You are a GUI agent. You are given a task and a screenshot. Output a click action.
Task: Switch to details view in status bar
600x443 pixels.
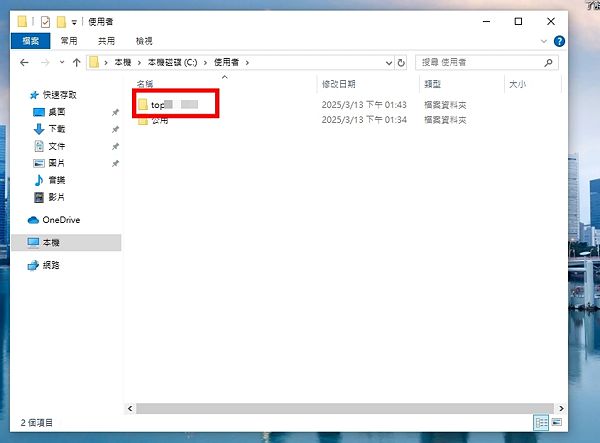tap(541, 423)
